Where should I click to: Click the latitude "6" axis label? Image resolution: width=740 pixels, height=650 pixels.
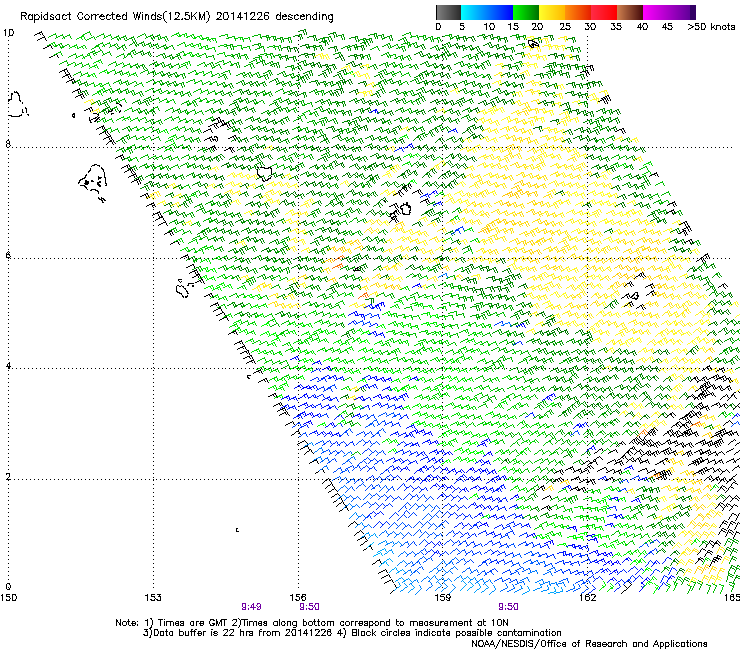[8, 255]
